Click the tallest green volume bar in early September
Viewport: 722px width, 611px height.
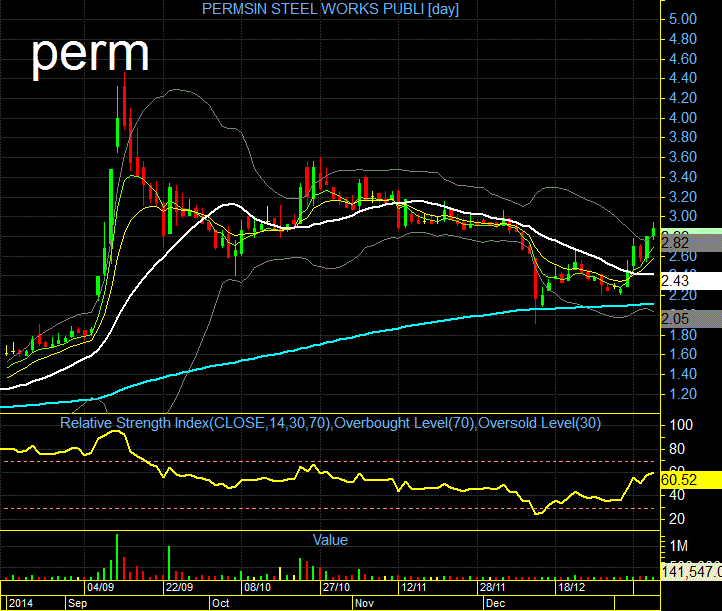pos(117,557)
